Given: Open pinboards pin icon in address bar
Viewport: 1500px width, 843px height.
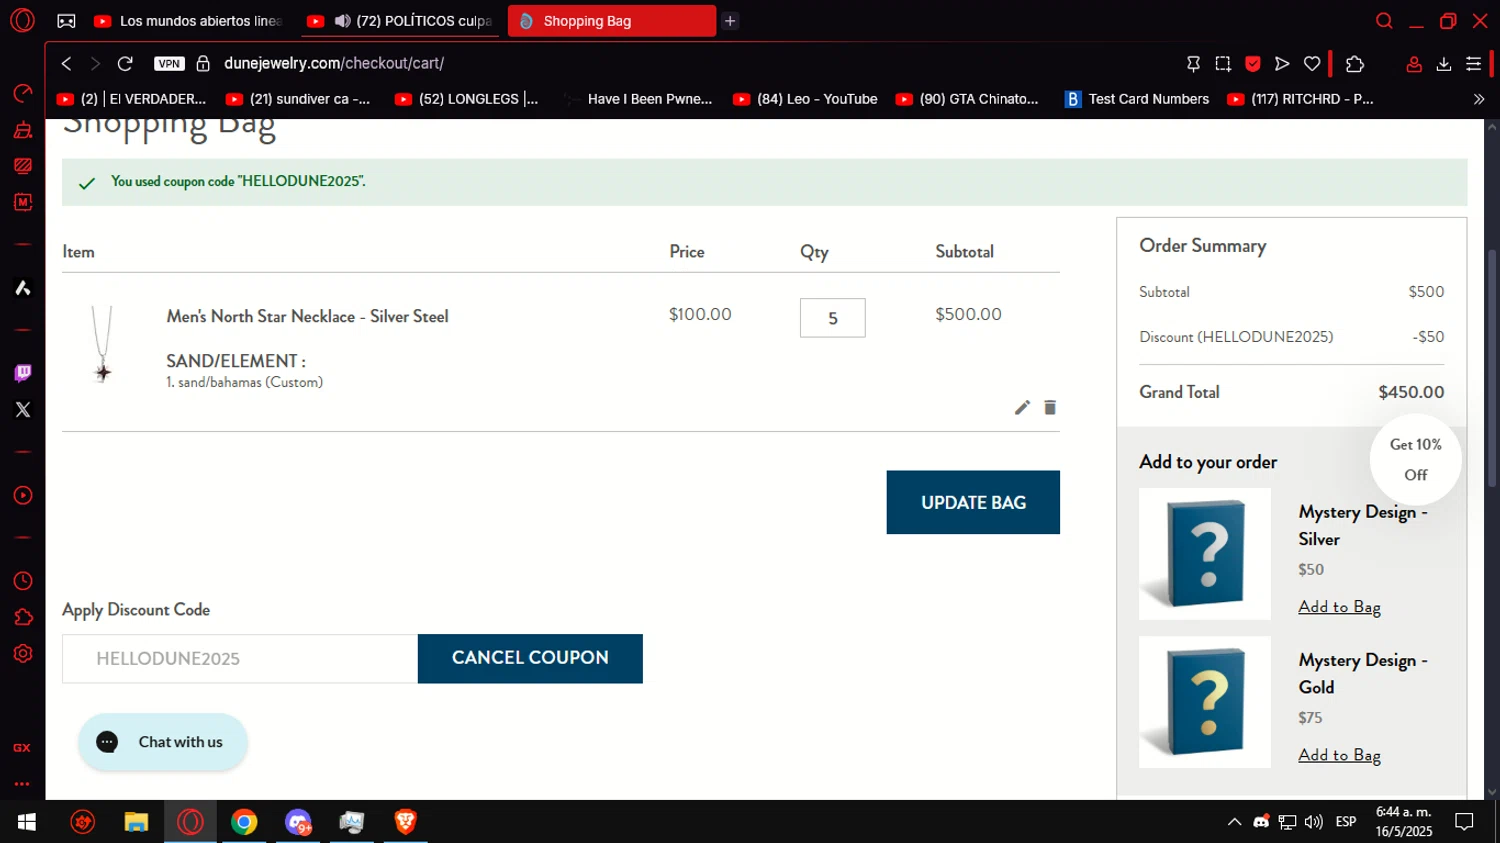Looking at the screenshot, I should pyautogui.click(x=1193, y=63).
